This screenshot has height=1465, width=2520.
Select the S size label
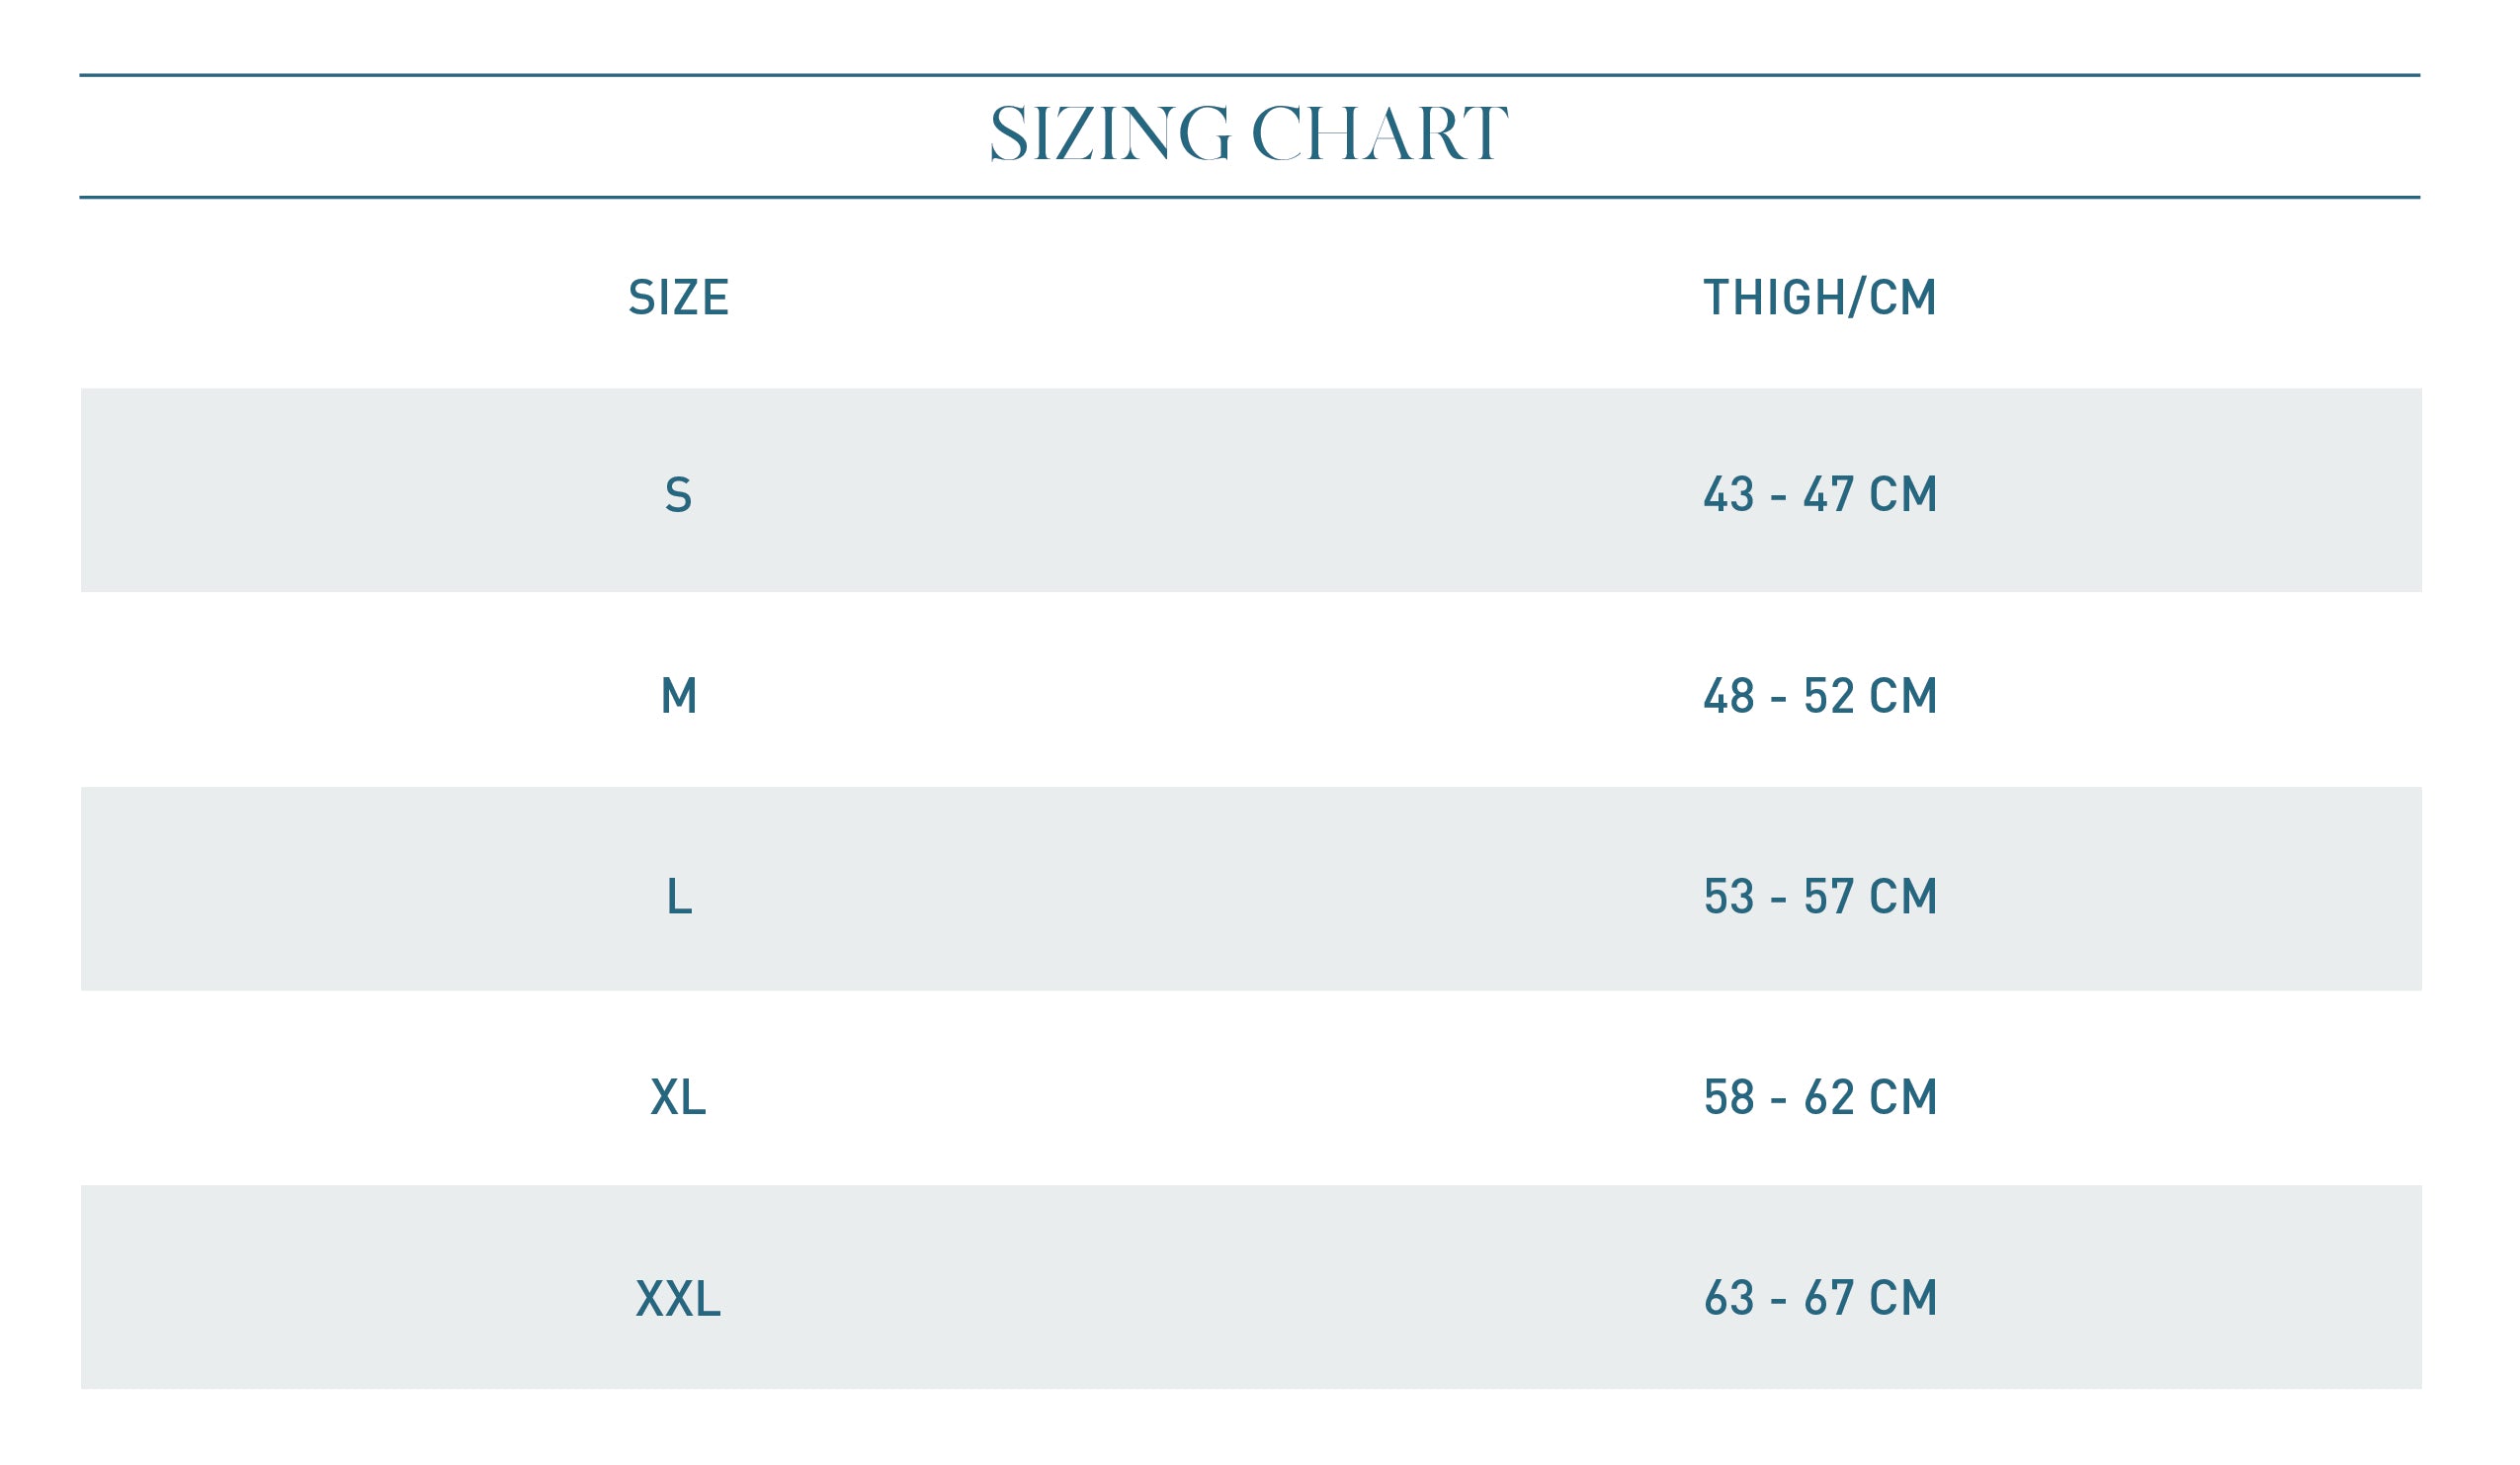pyautogui.click(x=678, y=495)
